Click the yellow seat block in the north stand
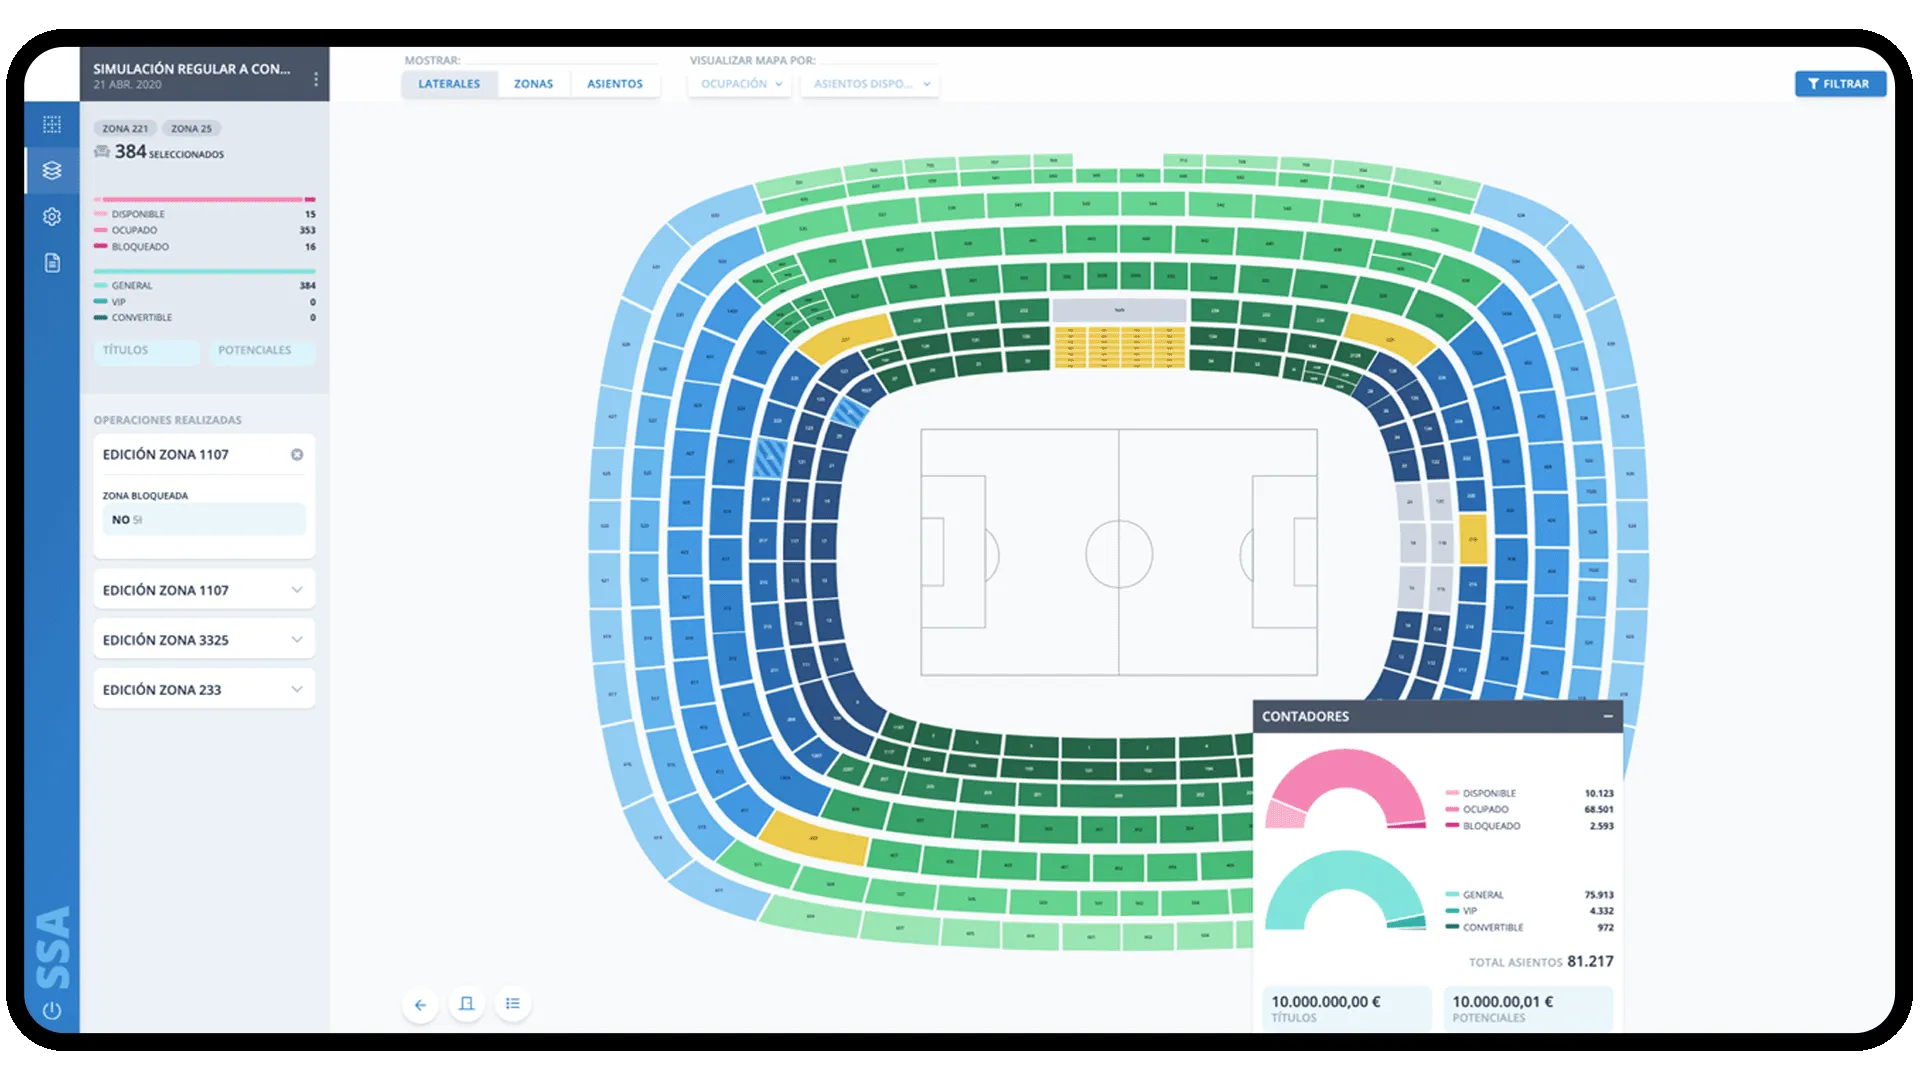 (x=1119, y=347)
